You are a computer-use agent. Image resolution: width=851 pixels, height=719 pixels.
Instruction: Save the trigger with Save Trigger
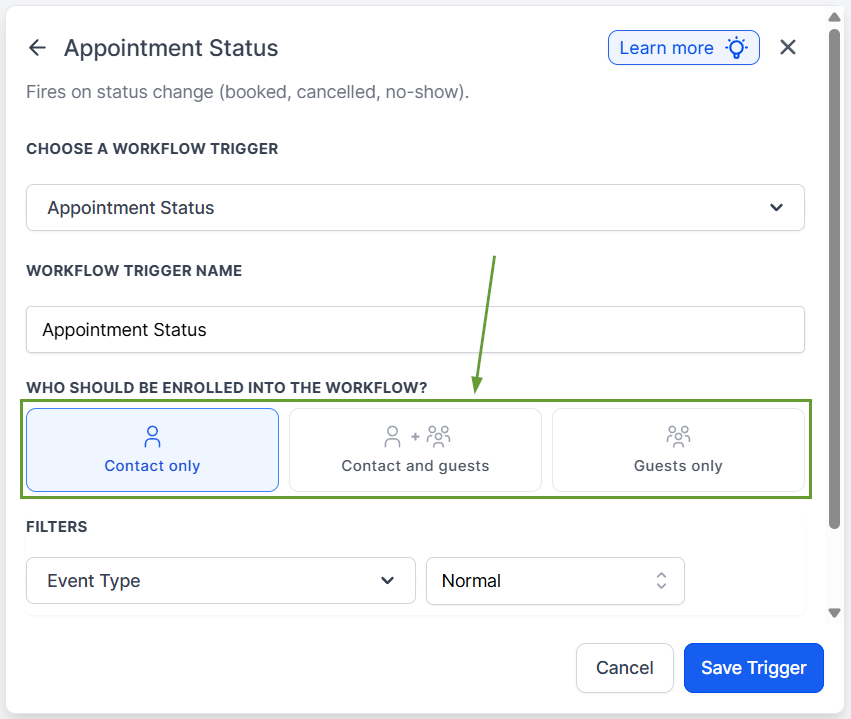click(x=753, y=668)
